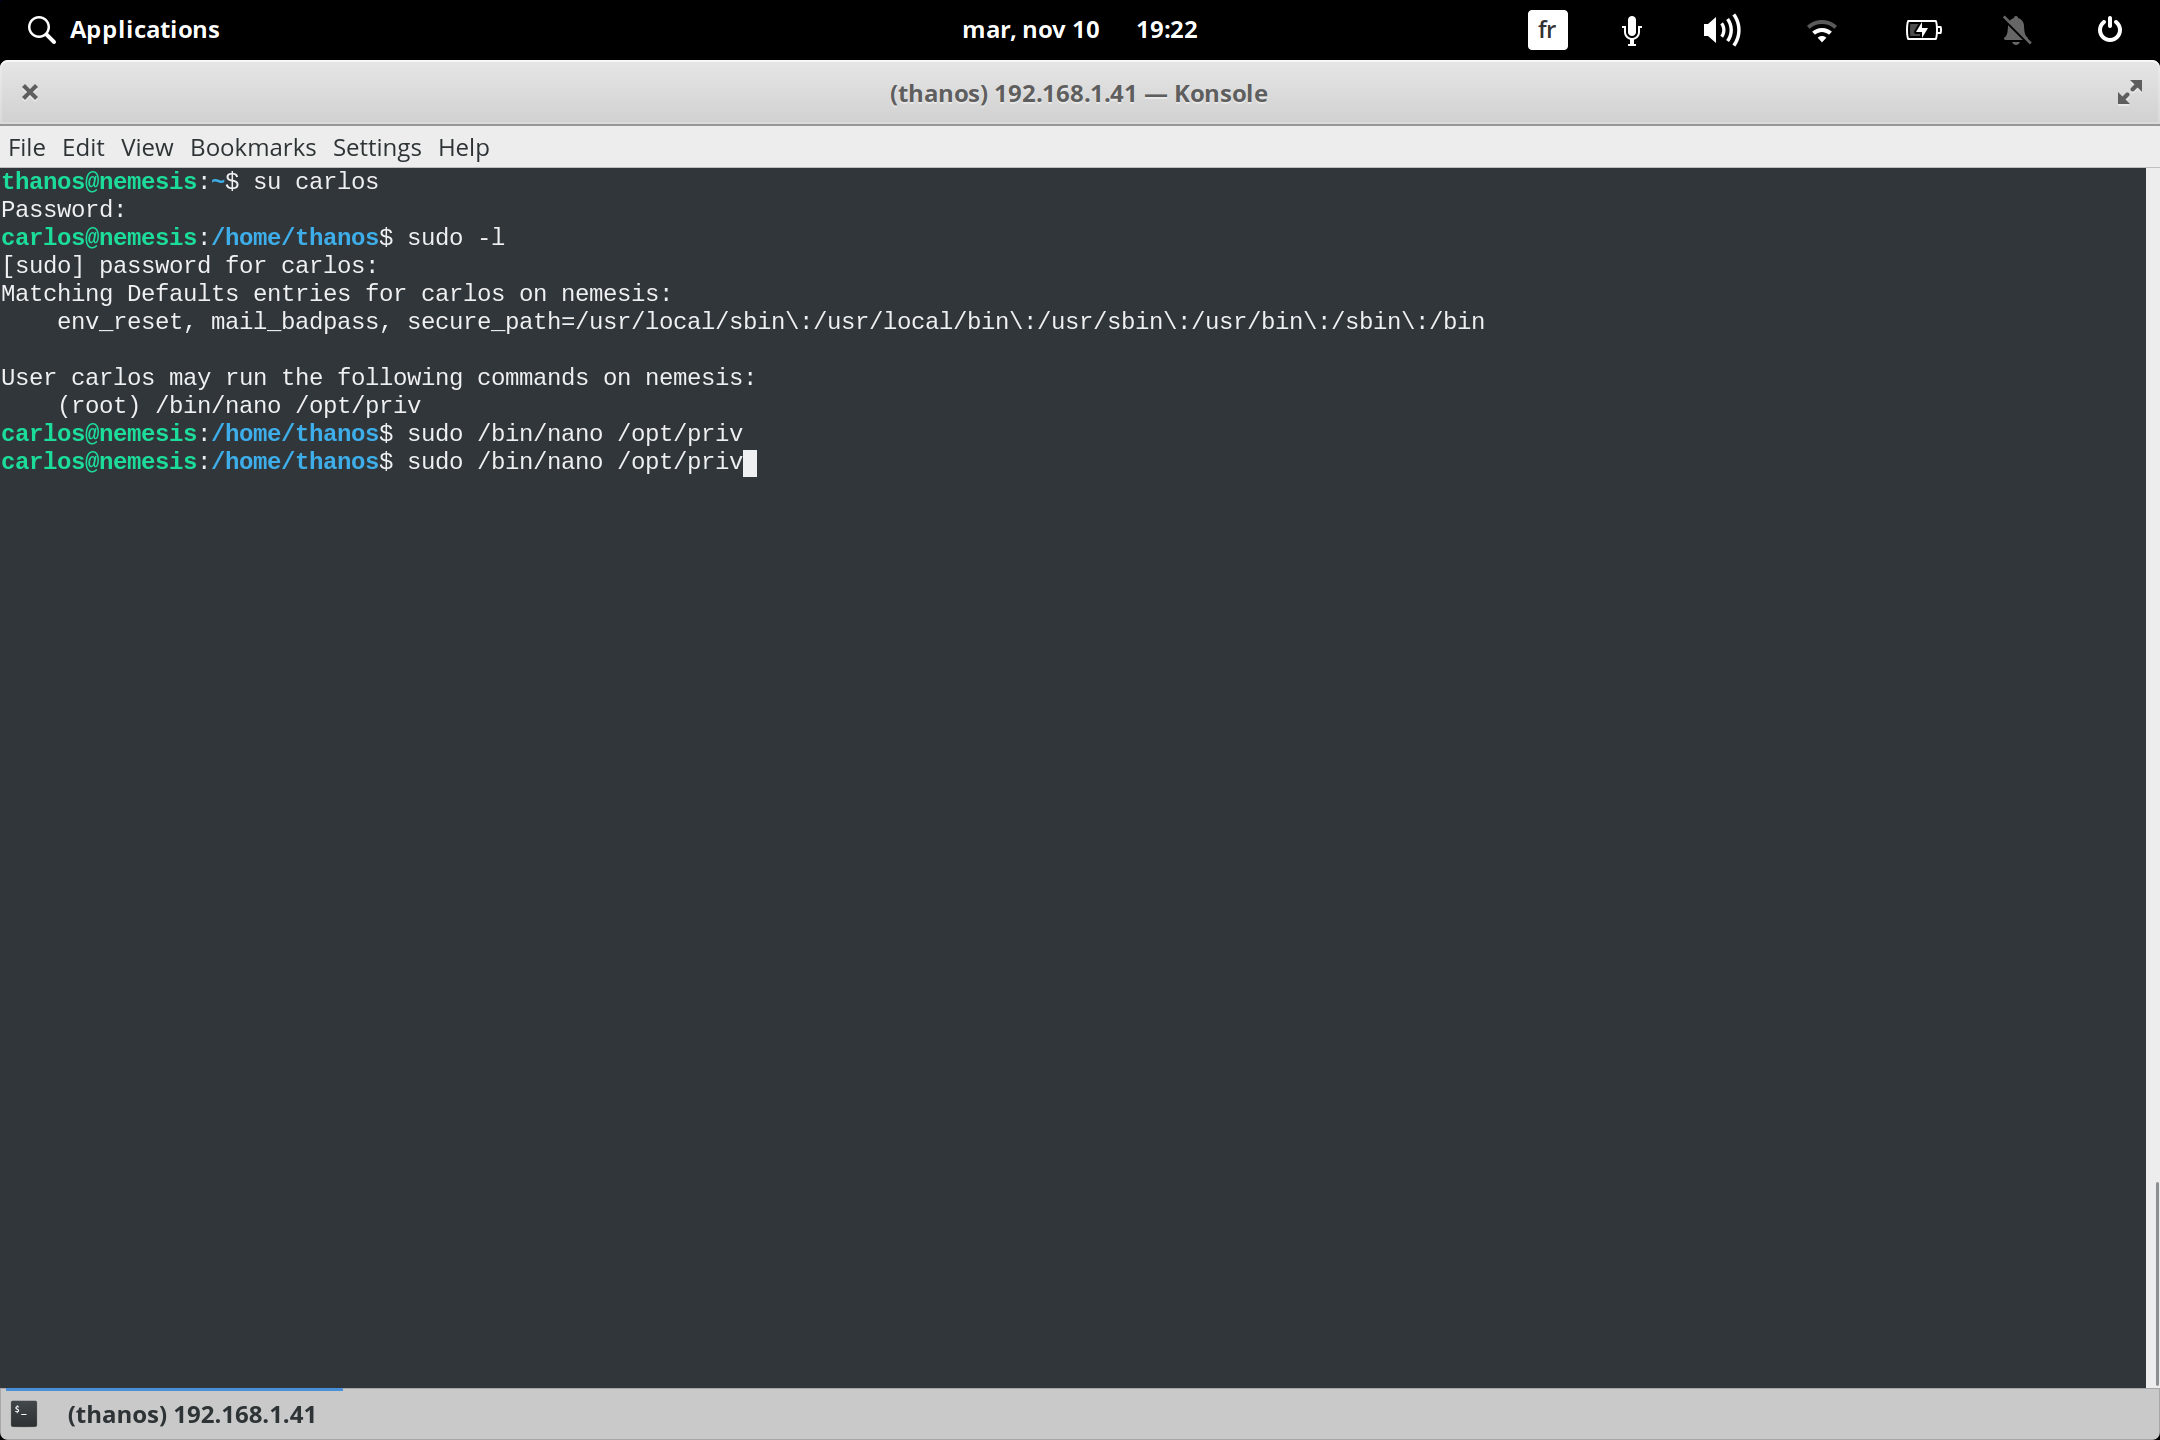The height and width of the screenshot is (1440, 2160).
Task: Click the Wi-Fi status icon in the top bar
Action: (x=1822, y=30)
